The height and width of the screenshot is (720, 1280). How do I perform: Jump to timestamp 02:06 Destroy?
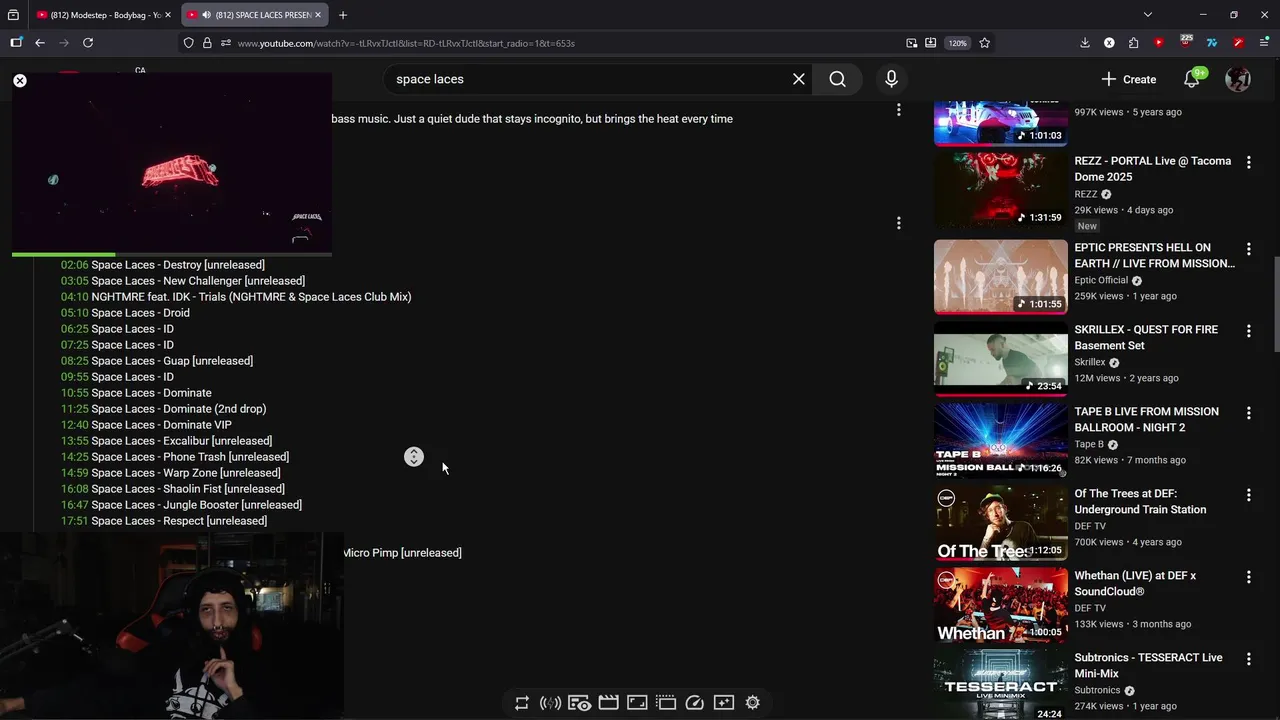75,265
